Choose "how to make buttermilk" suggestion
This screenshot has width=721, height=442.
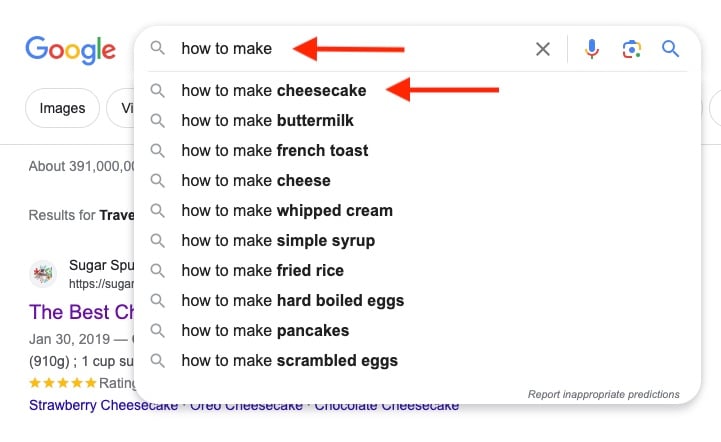(x=267, y=121)
